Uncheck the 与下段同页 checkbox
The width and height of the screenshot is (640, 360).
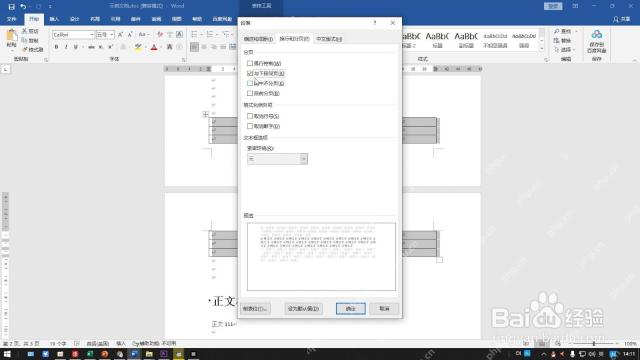[250, 73]
